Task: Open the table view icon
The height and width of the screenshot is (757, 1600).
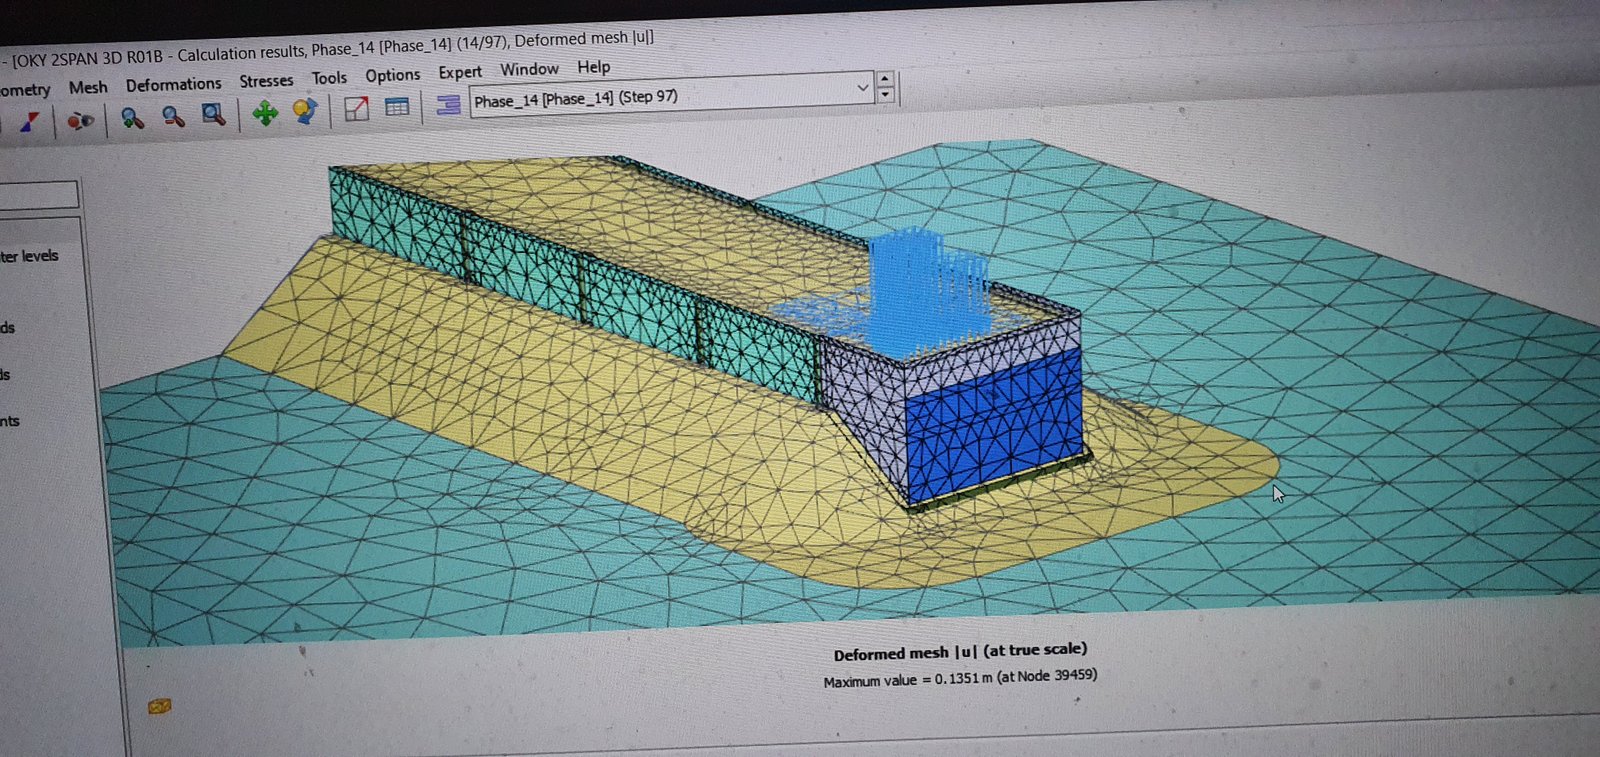Action: [397, 106]
